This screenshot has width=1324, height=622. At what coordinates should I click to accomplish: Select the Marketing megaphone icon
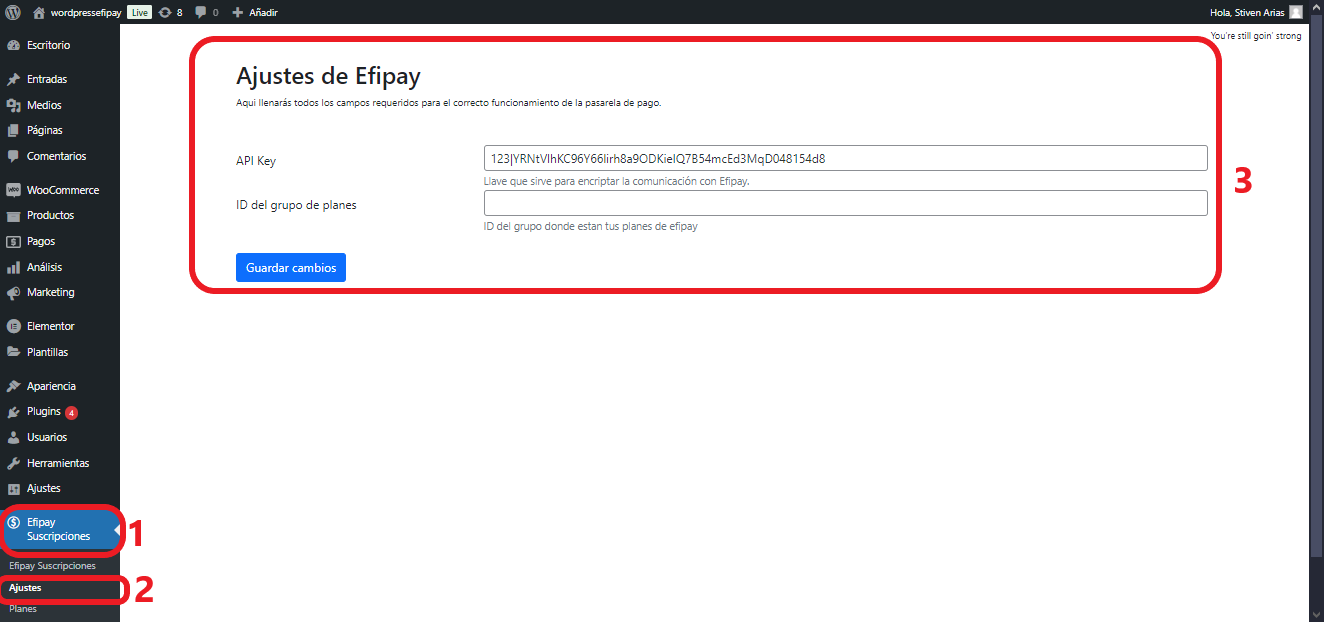tap(14, 292)
